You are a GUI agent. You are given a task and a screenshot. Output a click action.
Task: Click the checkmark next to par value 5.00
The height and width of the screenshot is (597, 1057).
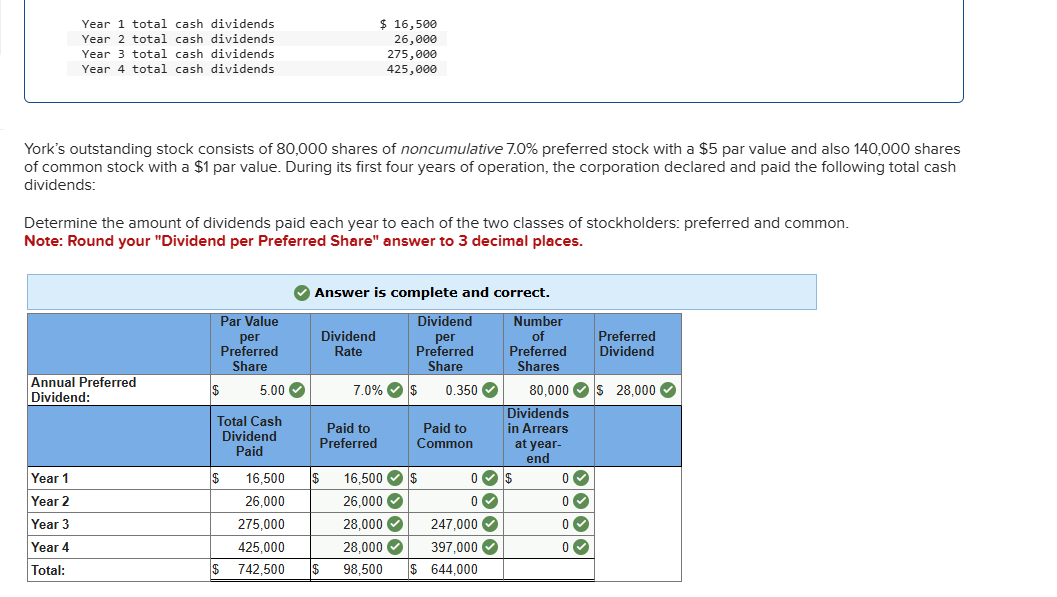point(297,390)
